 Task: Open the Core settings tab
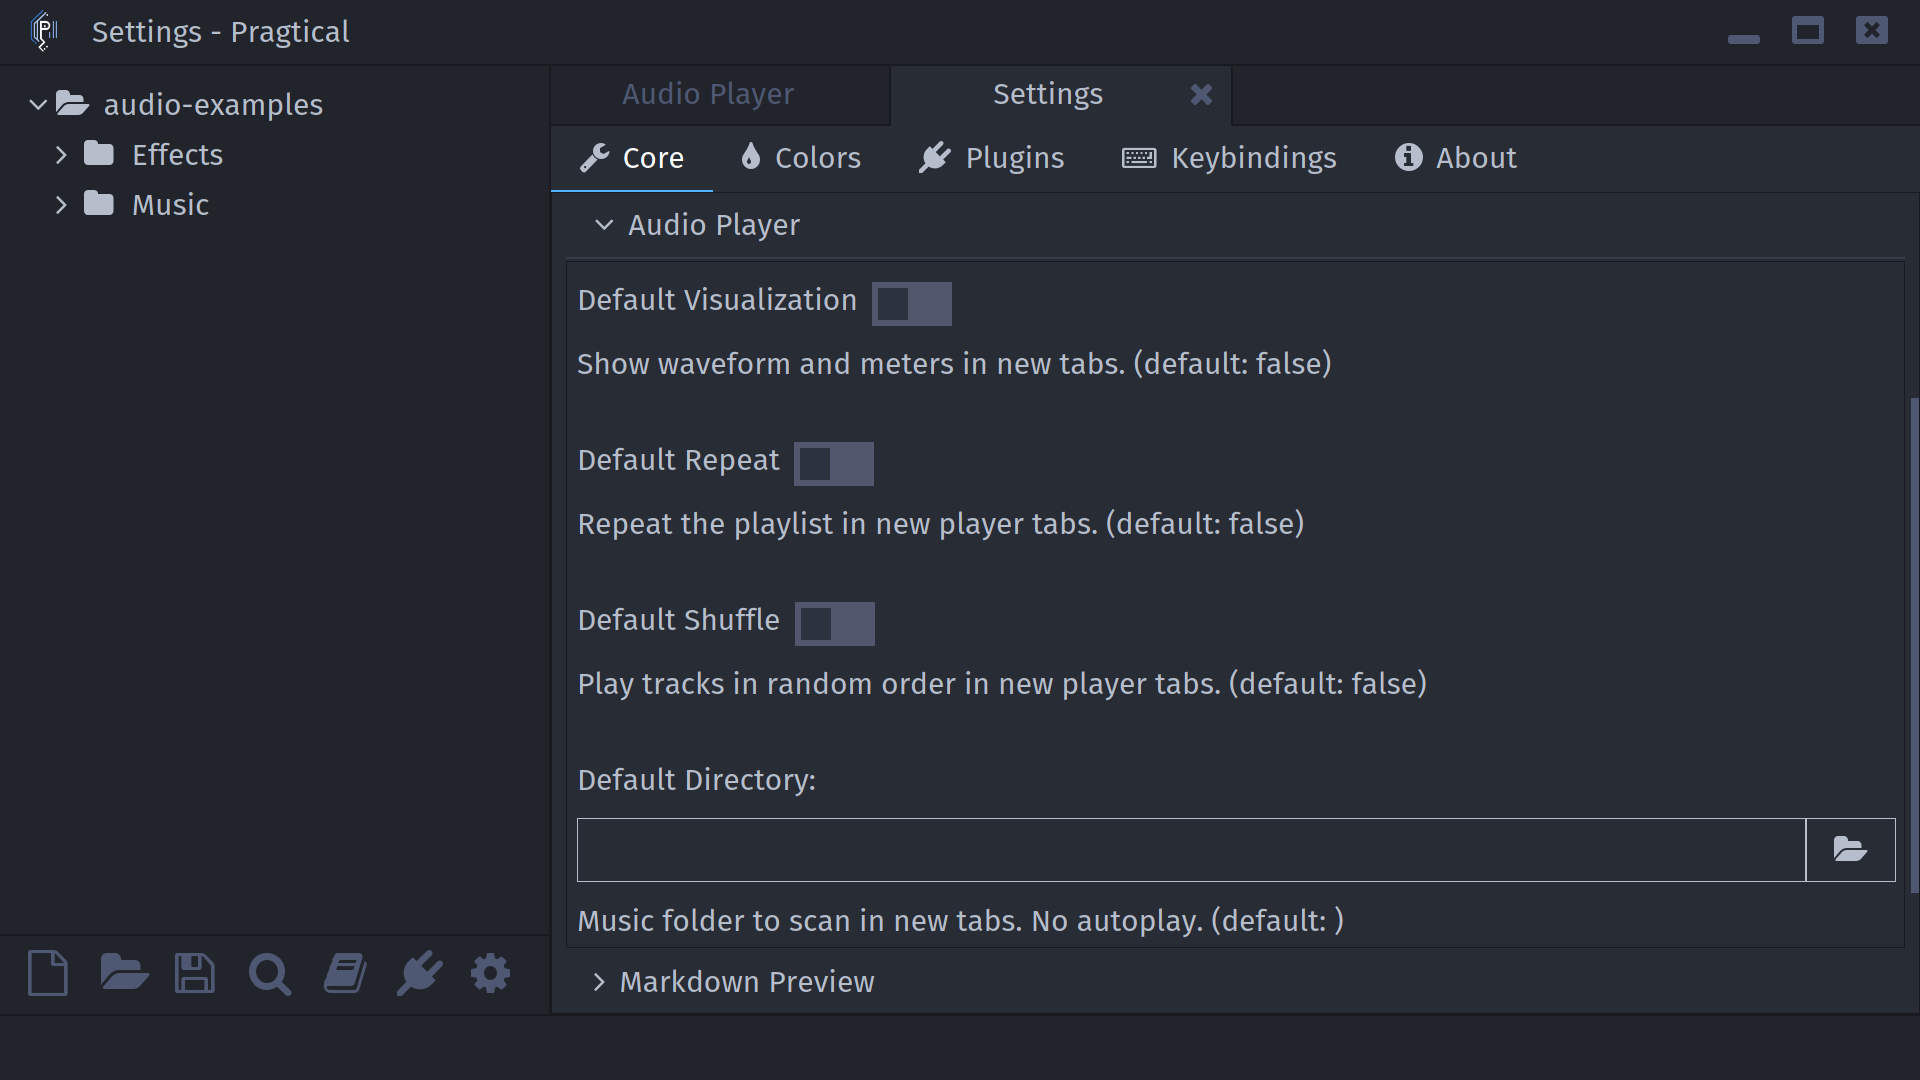tap(632, 158)
